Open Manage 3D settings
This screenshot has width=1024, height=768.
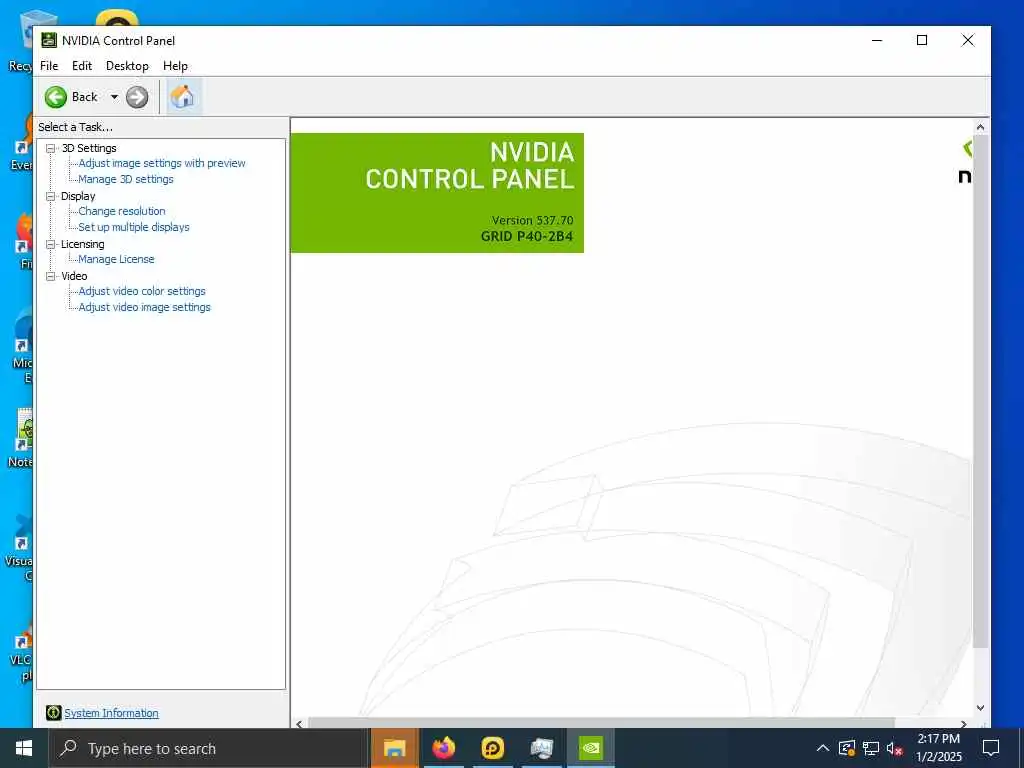pyautogui.click(x=125, y=179)
